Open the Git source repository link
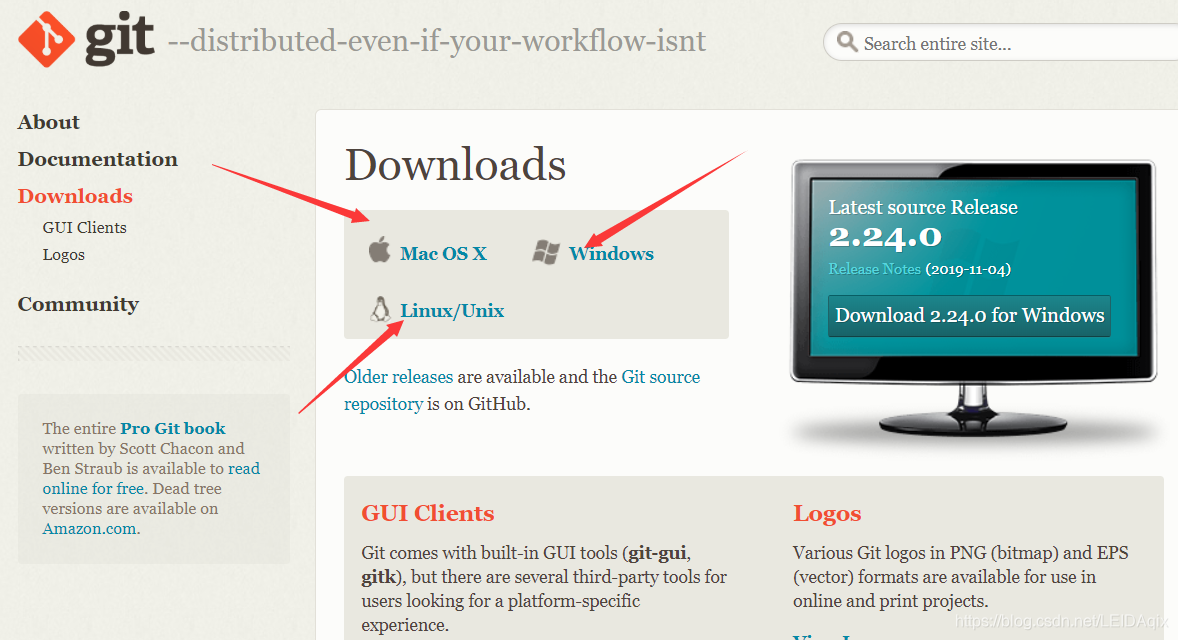This screenshot has width=1178, height=640. pos(522,390)
